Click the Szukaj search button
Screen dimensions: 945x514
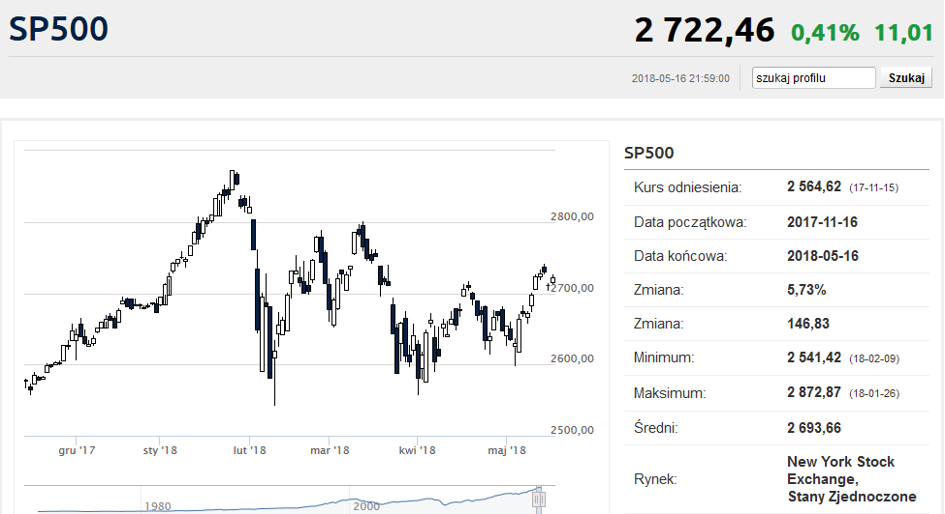(905, 78)
